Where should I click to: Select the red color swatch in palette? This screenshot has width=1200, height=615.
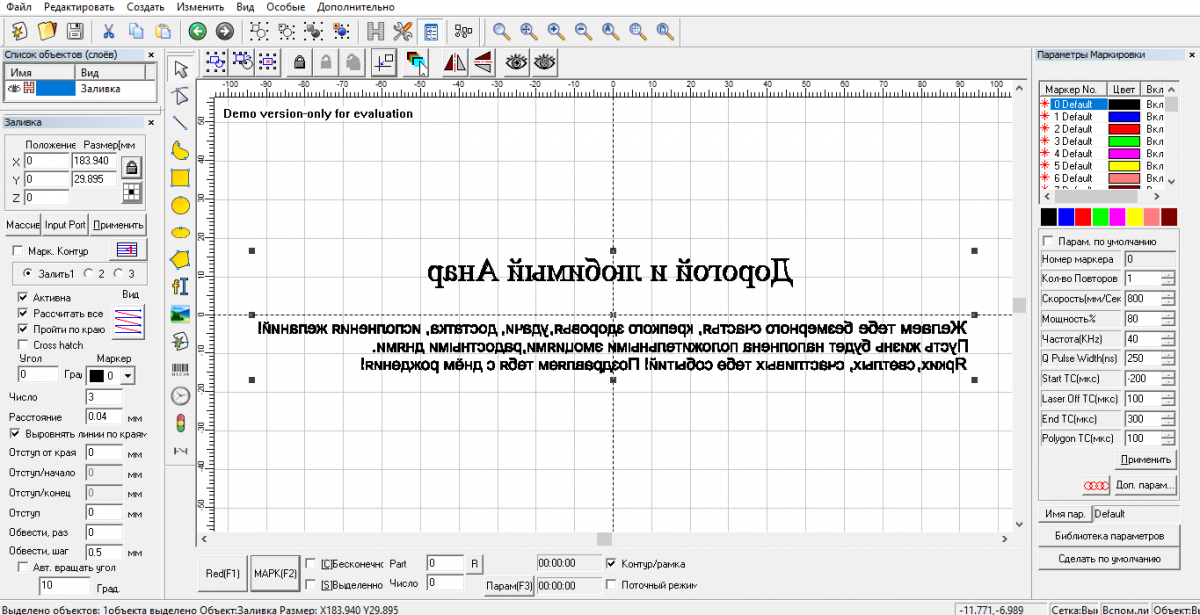(x=1083, y=217)
